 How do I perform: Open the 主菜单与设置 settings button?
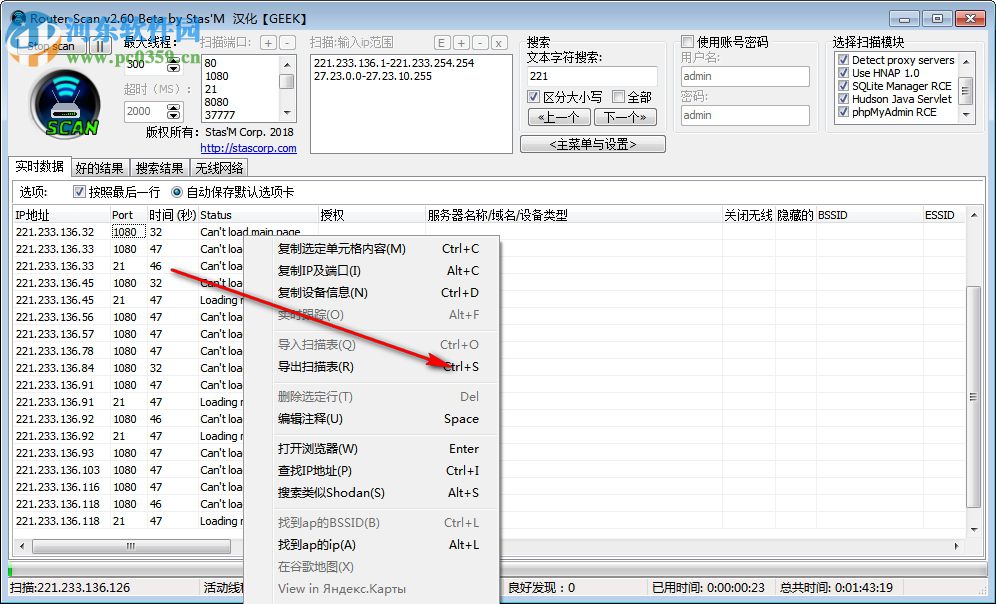[x=592, y=143]
